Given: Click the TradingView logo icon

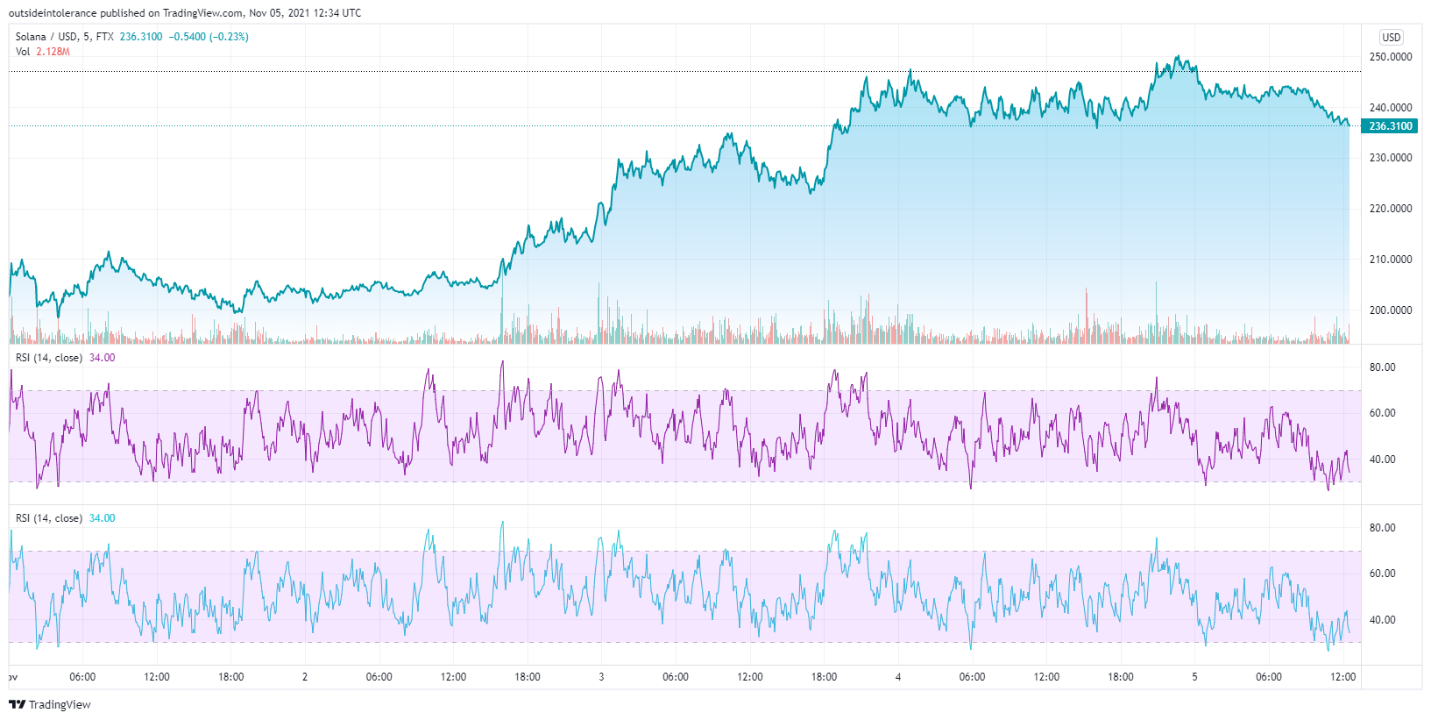Looking at the screenshot, I should click(16, 704).
